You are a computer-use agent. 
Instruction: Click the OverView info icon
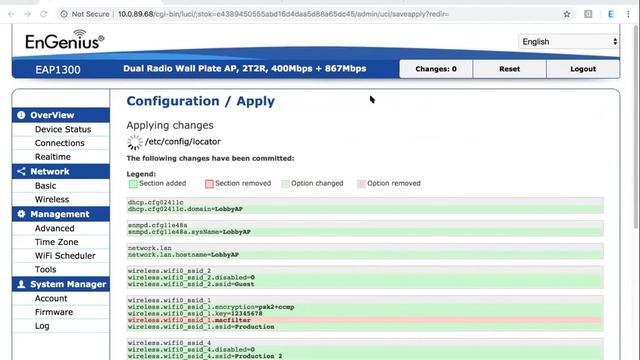coord(21,115)
